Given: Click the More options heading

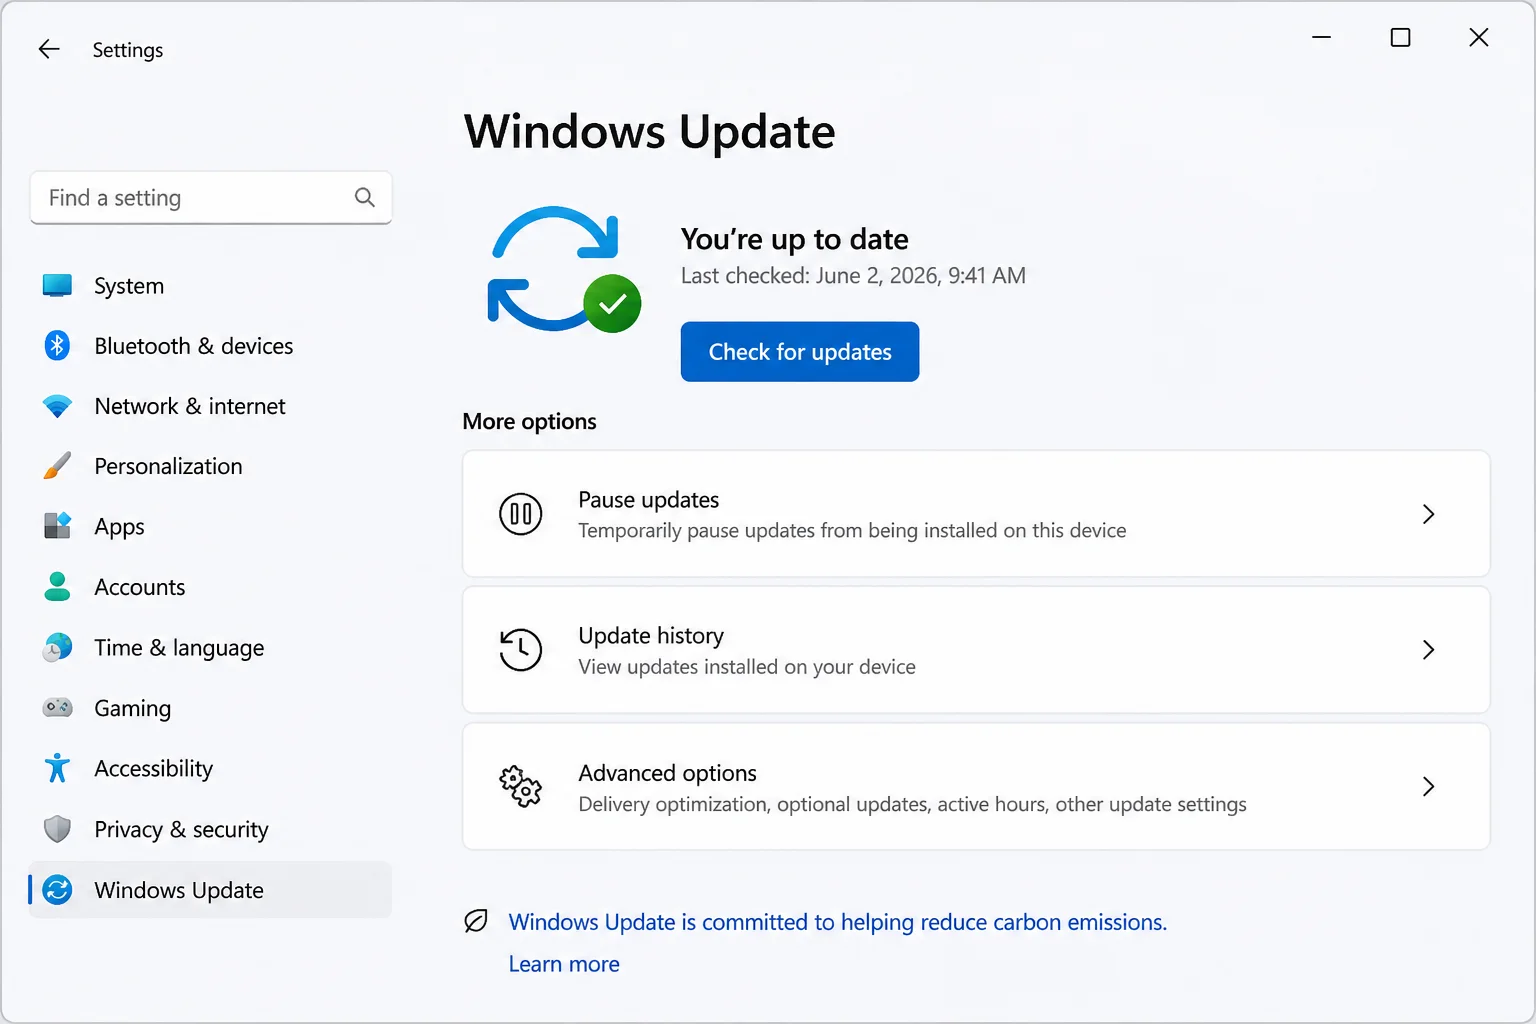Looking at the screenshot, I should point(529,422).
